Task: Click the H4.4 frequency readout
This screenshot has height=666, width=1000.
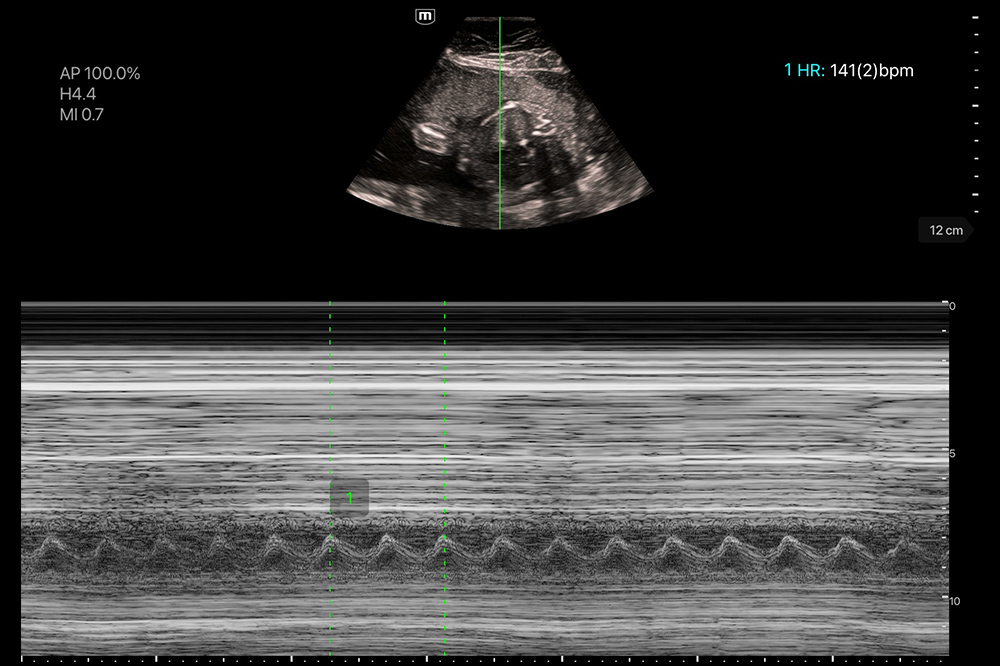Action: point(78,94)
